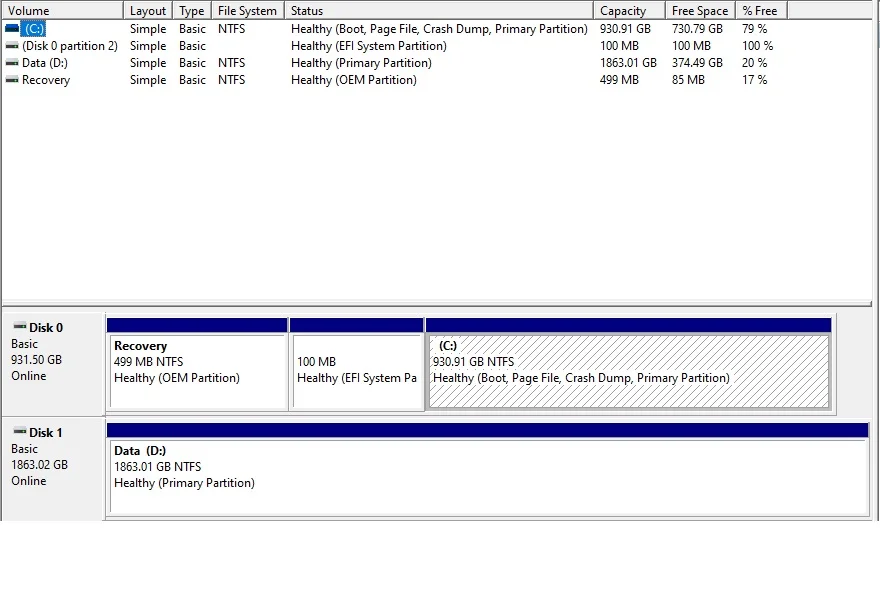Sort by the Capacity column header
Image resolution: width=880 pixels, height=616 pixels.
(629, 11)
